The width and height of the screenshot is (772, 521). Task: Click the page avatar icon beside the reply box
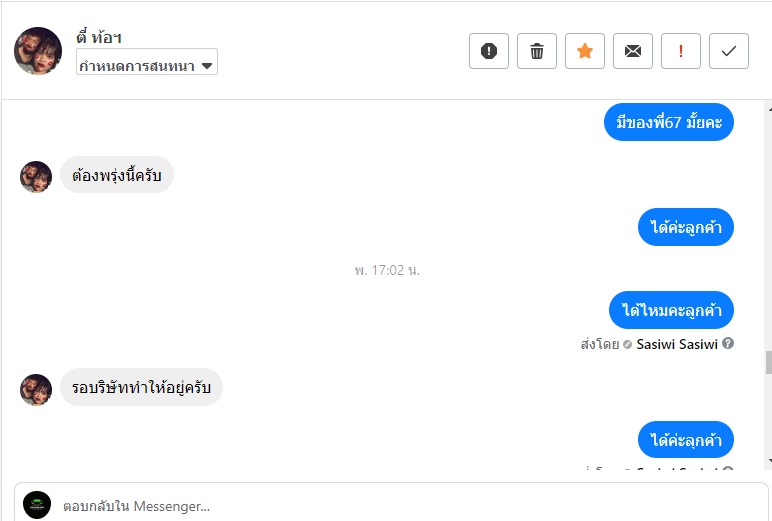tap(37, 505)
